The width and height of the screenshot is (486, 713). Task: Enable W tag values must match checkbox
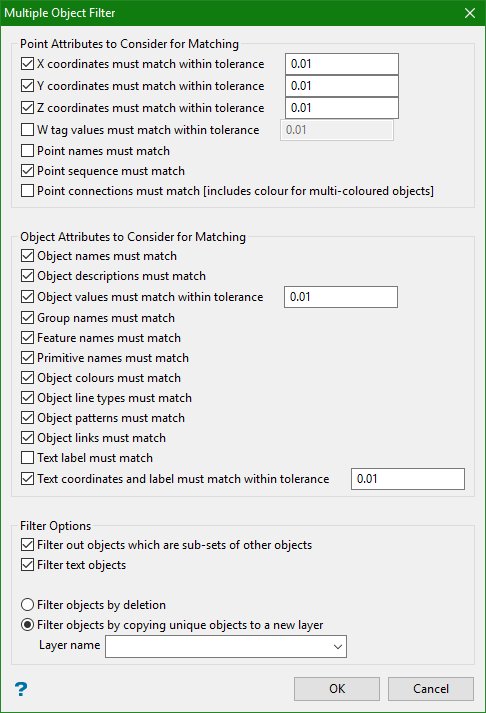27,130
